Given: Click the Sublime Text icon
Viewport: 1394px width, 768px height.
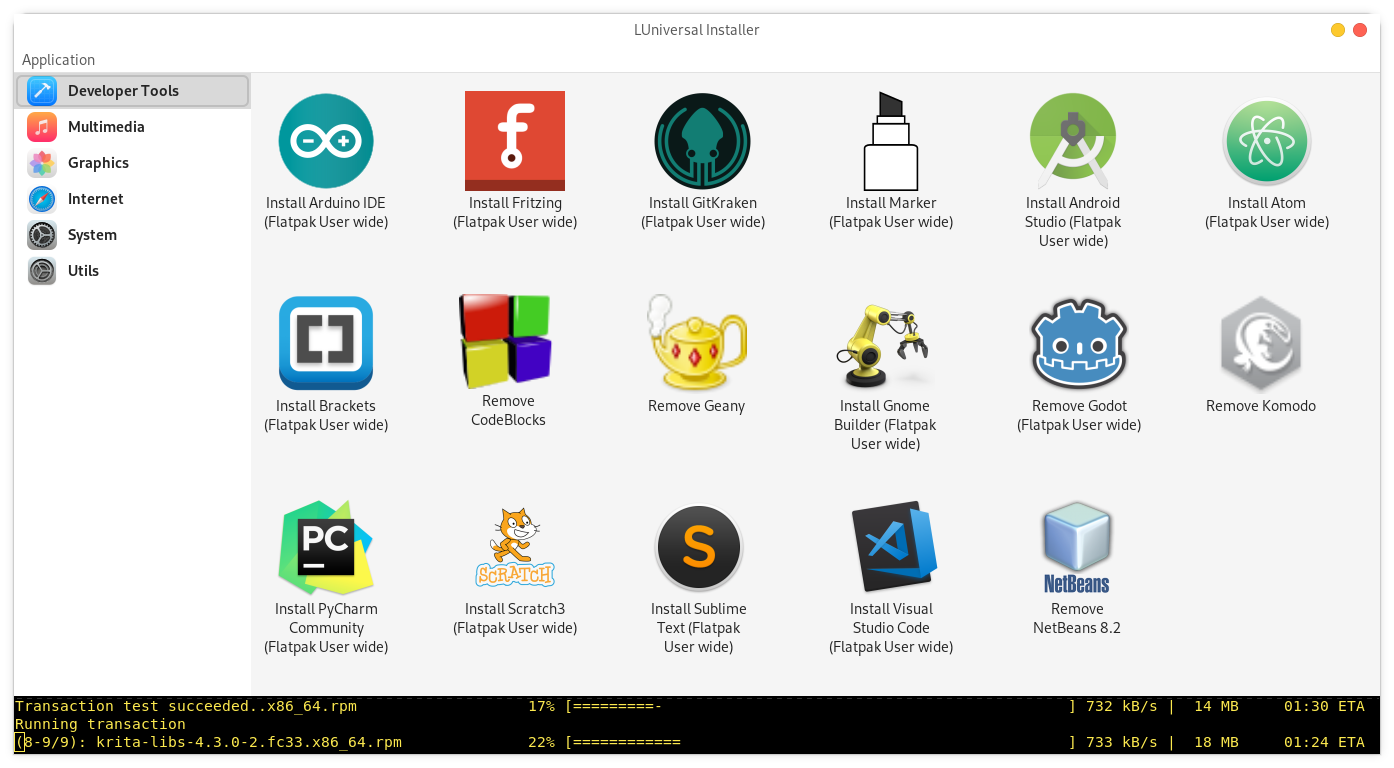Looking at the screenshot, I should (x=698, y=547).
